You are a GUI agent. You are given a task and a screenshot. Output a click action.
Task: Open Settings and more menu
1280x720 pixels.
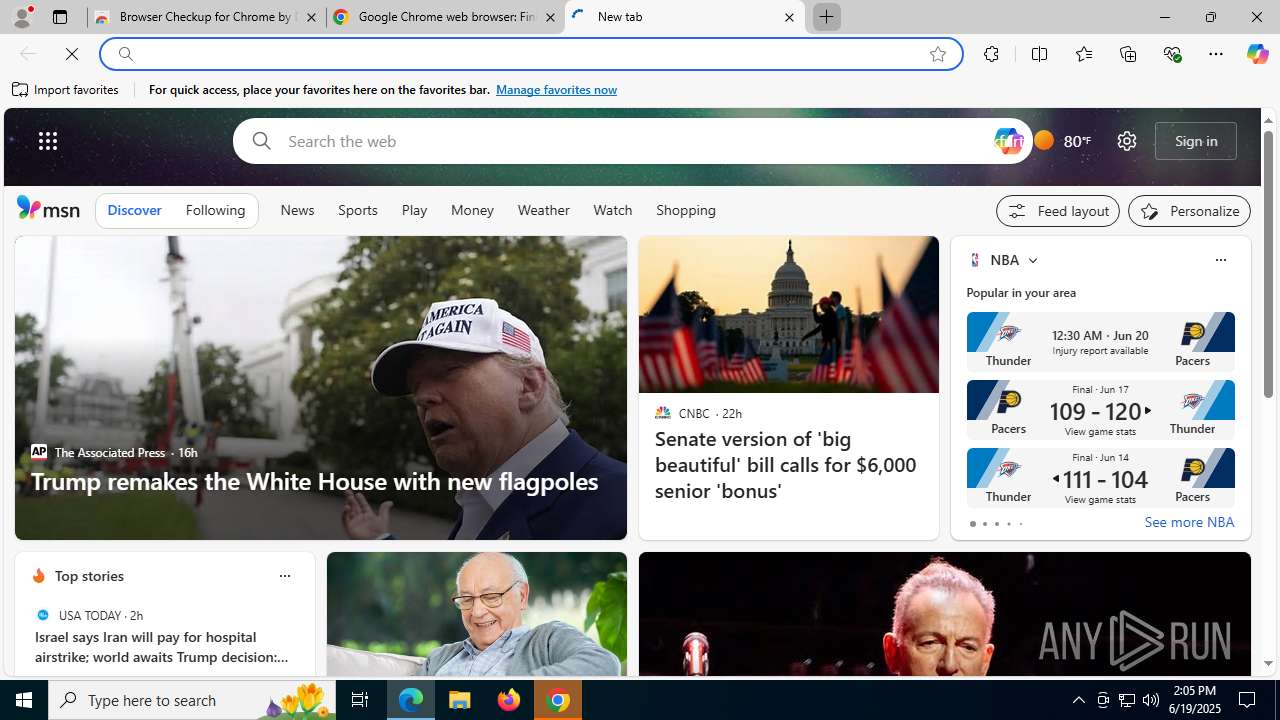(x=1216, y=54)
